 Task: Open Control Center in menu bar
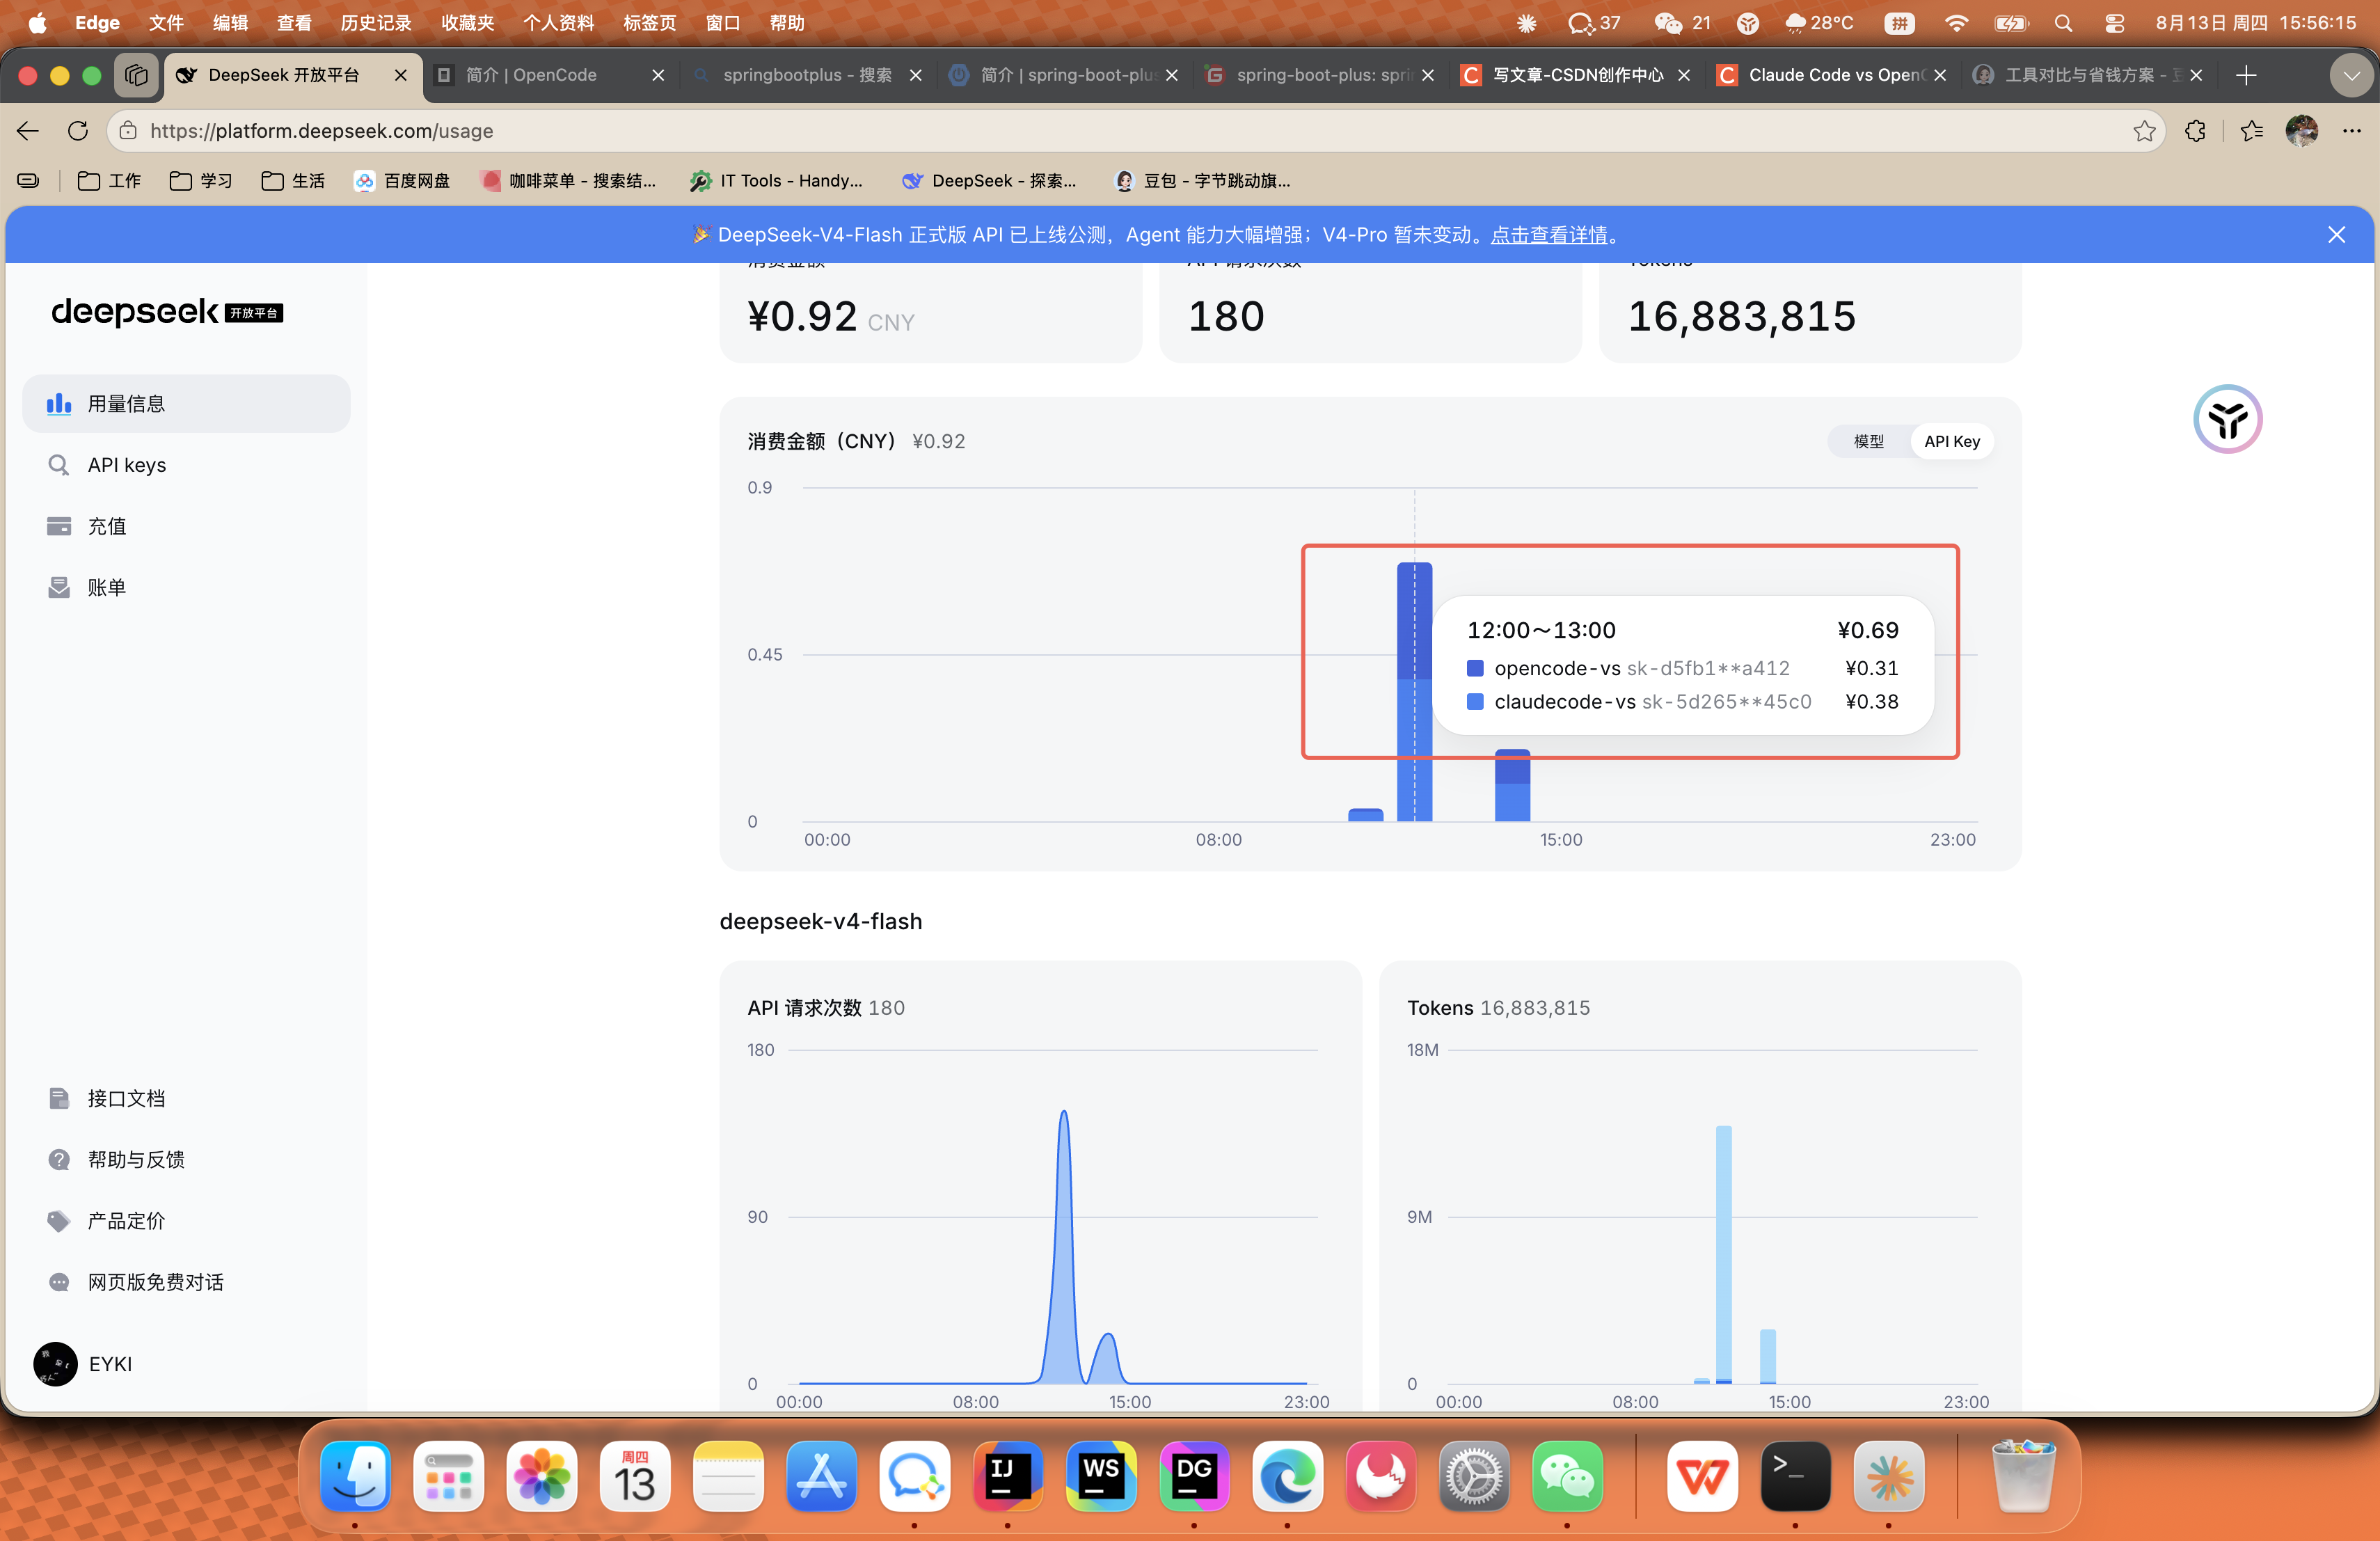(2114, 23)
